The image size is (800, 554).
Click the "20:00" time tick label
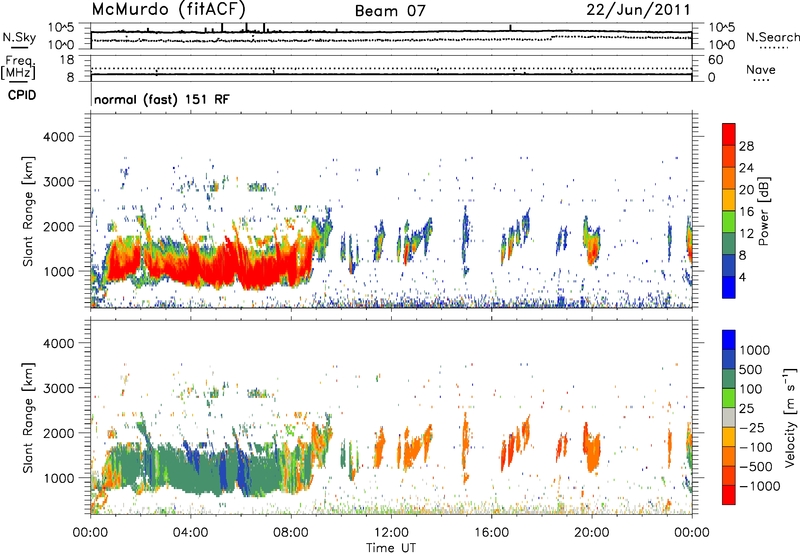click(x=592, y=533)
